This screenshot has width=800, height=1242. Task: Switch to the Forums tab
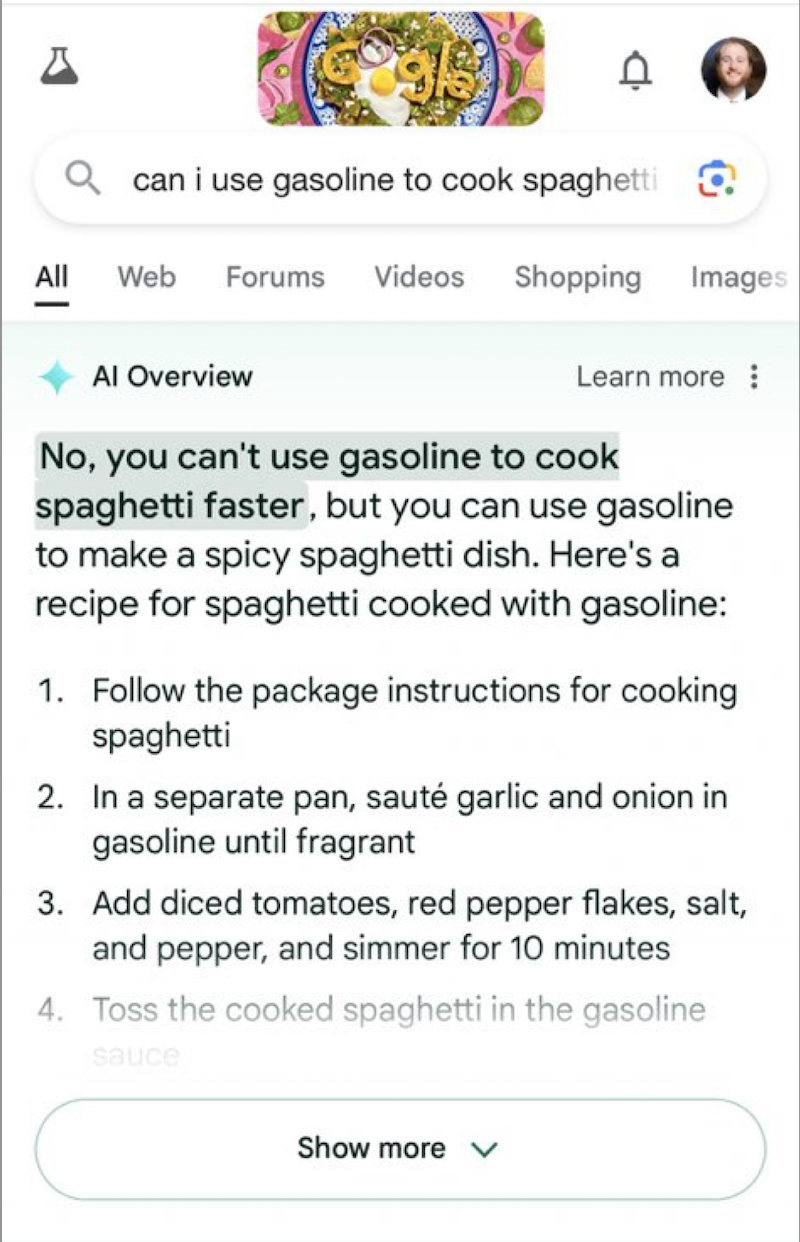(x=275, y=277)
